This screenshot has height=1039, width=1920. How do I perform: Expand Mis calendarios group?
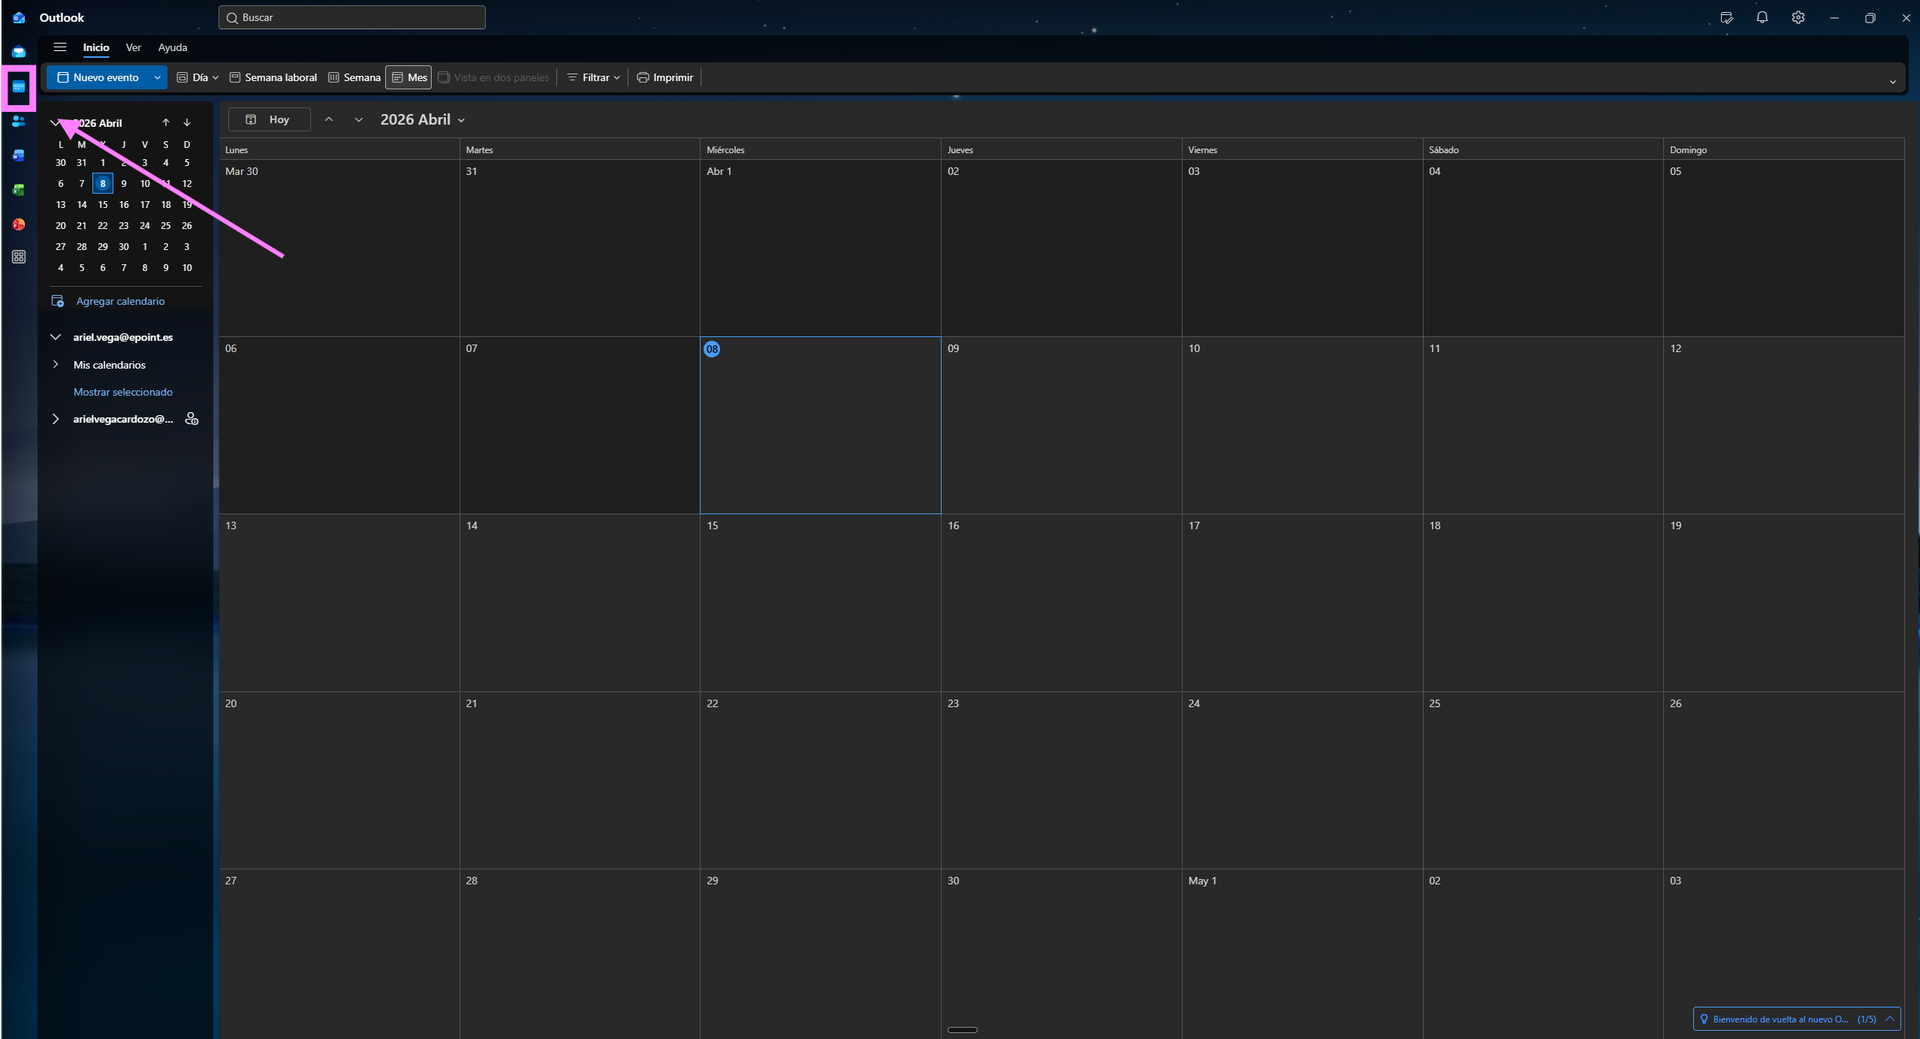pos(56,365)
